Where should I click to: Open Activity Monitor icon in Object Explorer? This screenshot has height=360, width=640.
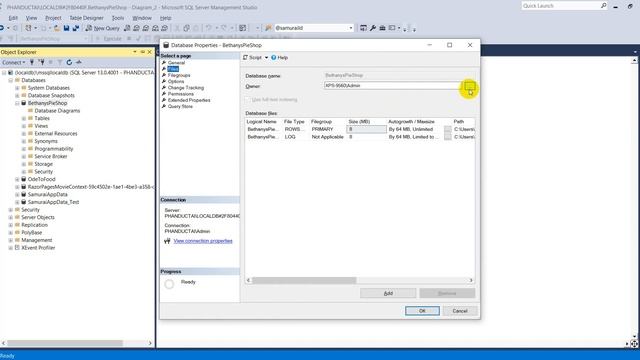[79, 62]
